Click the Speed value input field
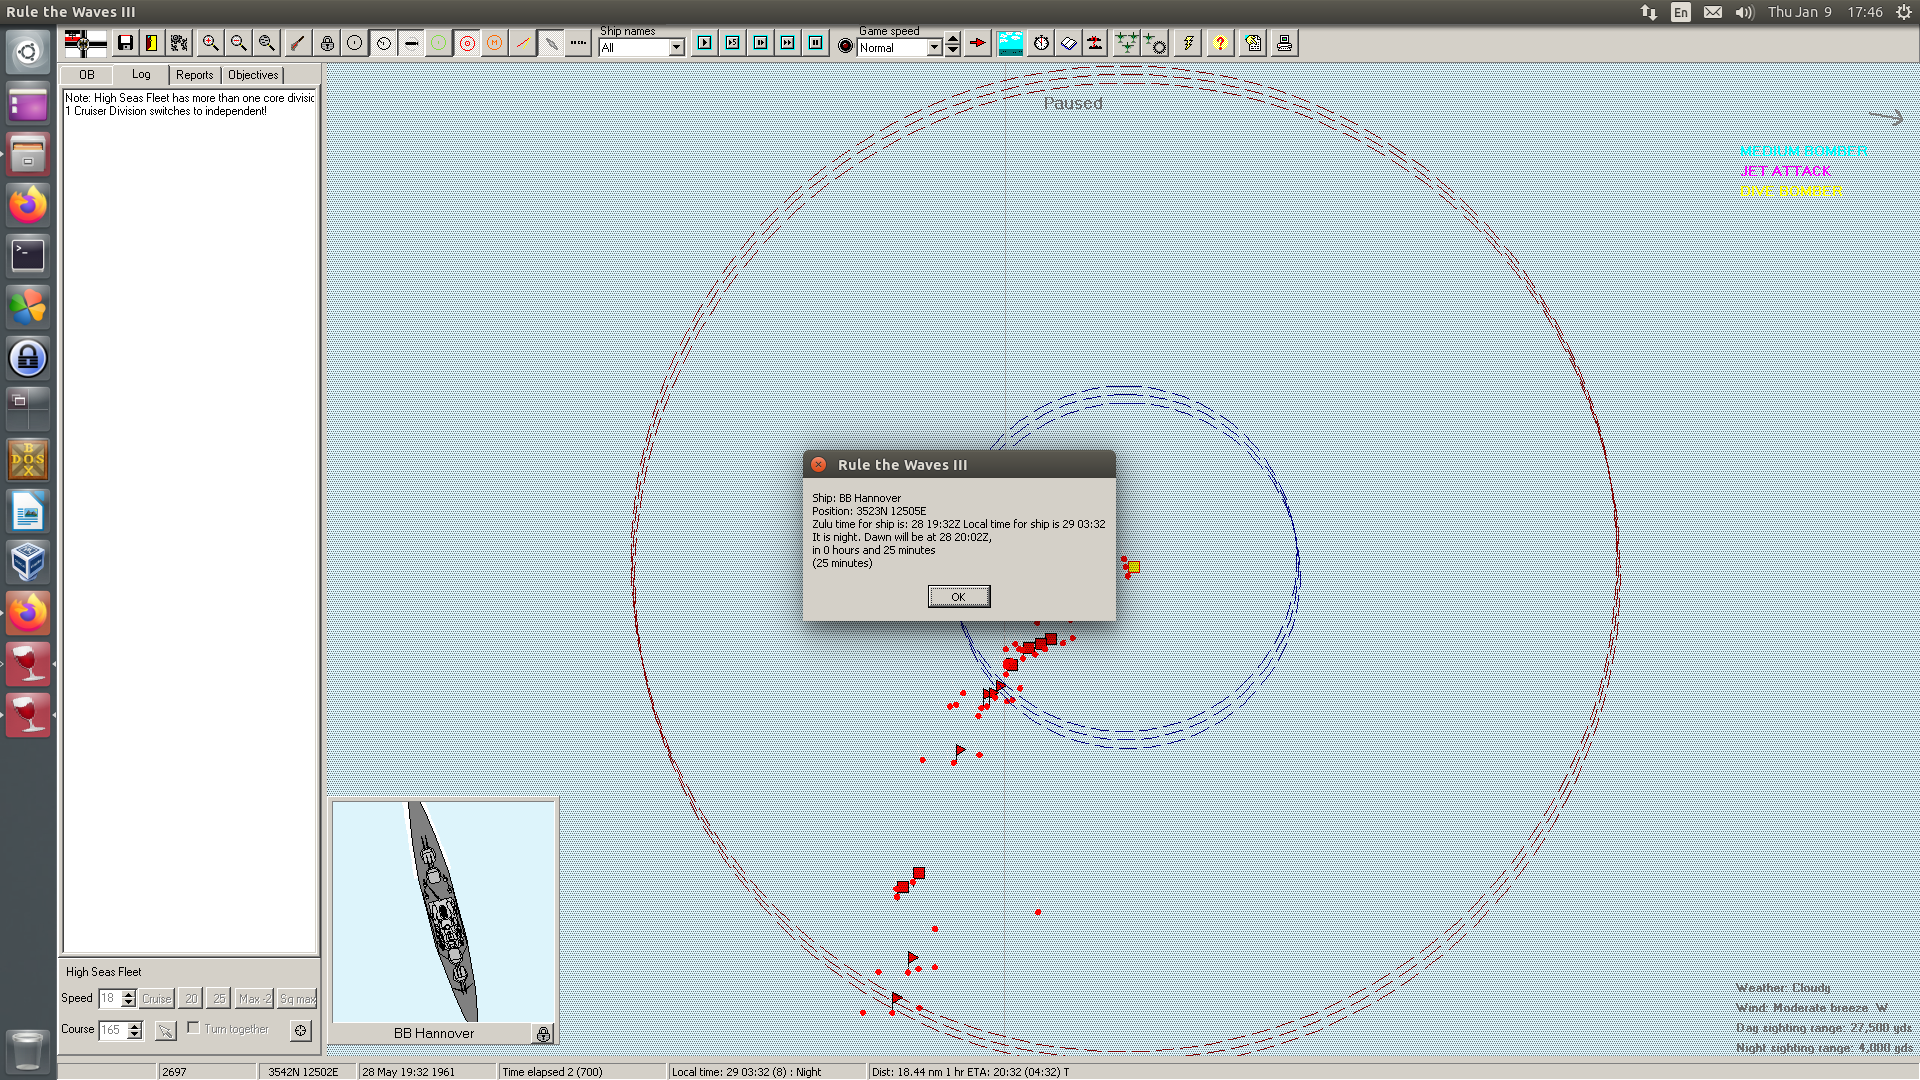 [109, 998]
